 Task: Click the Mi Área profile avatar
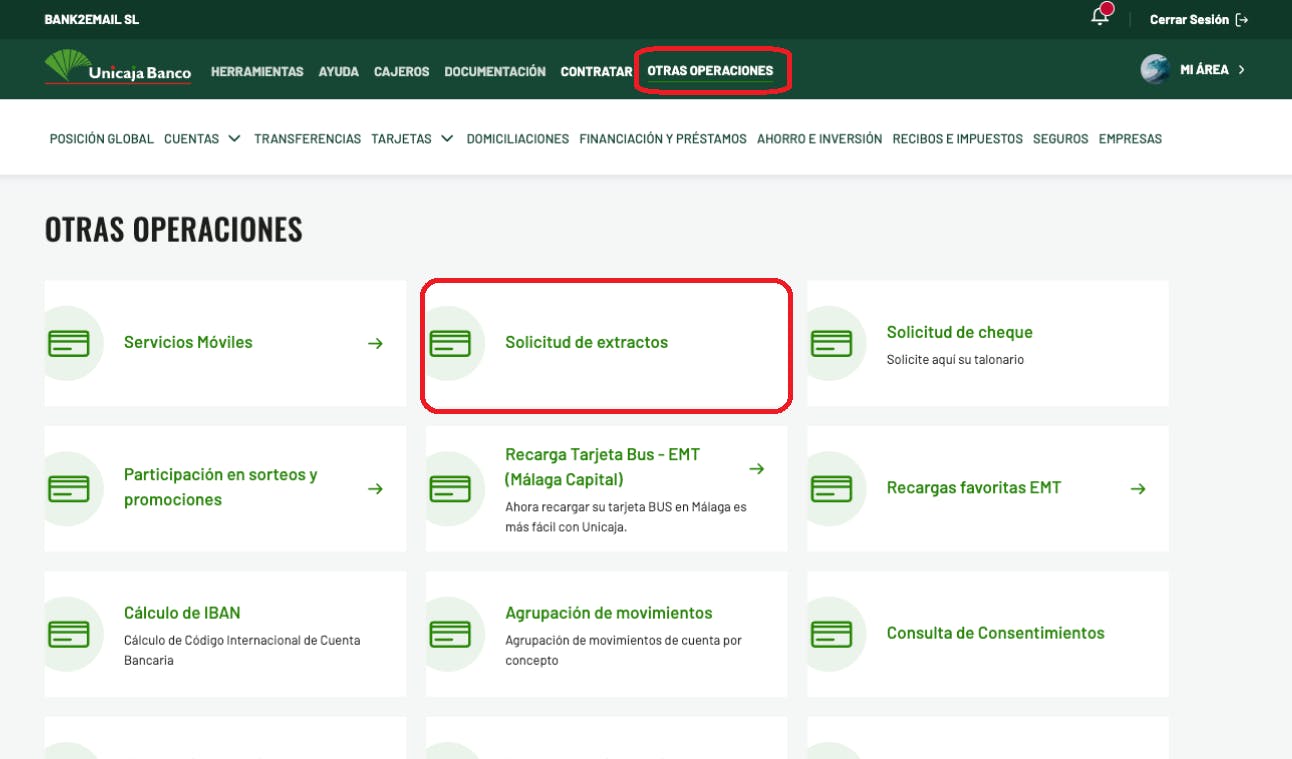[x=1156, y=69]
